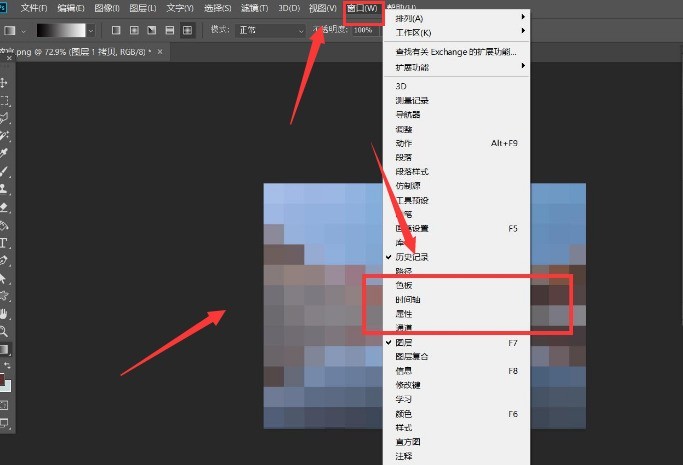Select the Quick Selection tool
Viewport: 683px width, 465px height.
pyautogui.click(x=4, y=135)
